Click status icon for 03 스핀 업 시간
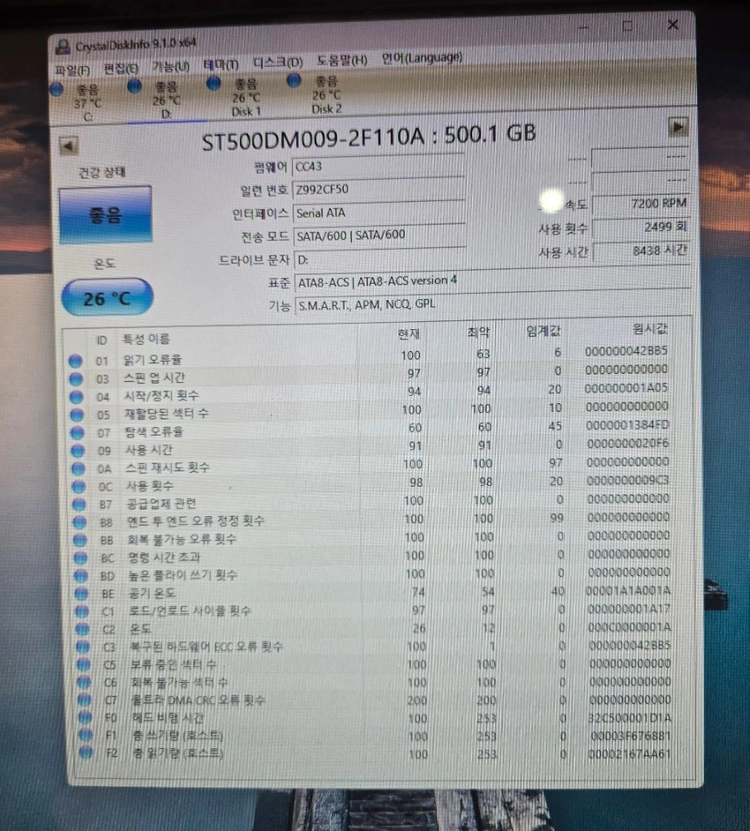 pos(76,379)
